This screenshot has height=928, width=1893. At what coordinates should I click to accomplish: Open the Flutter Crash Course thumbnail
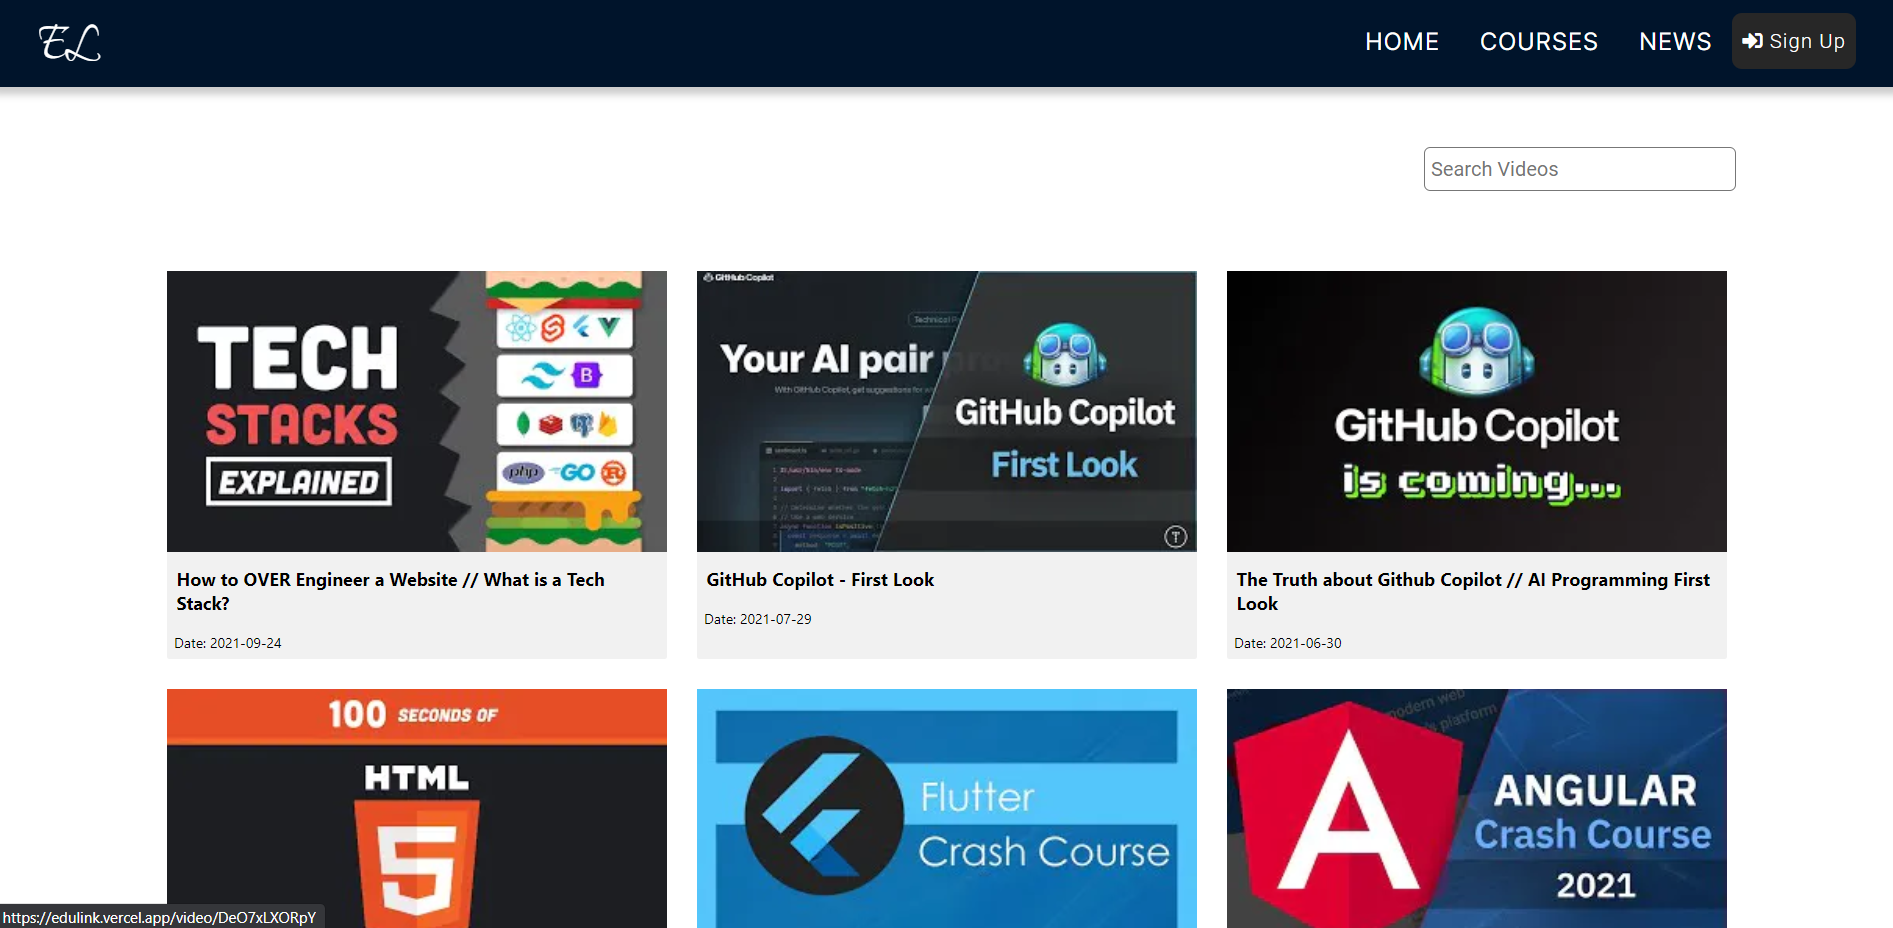click(947, 808)
